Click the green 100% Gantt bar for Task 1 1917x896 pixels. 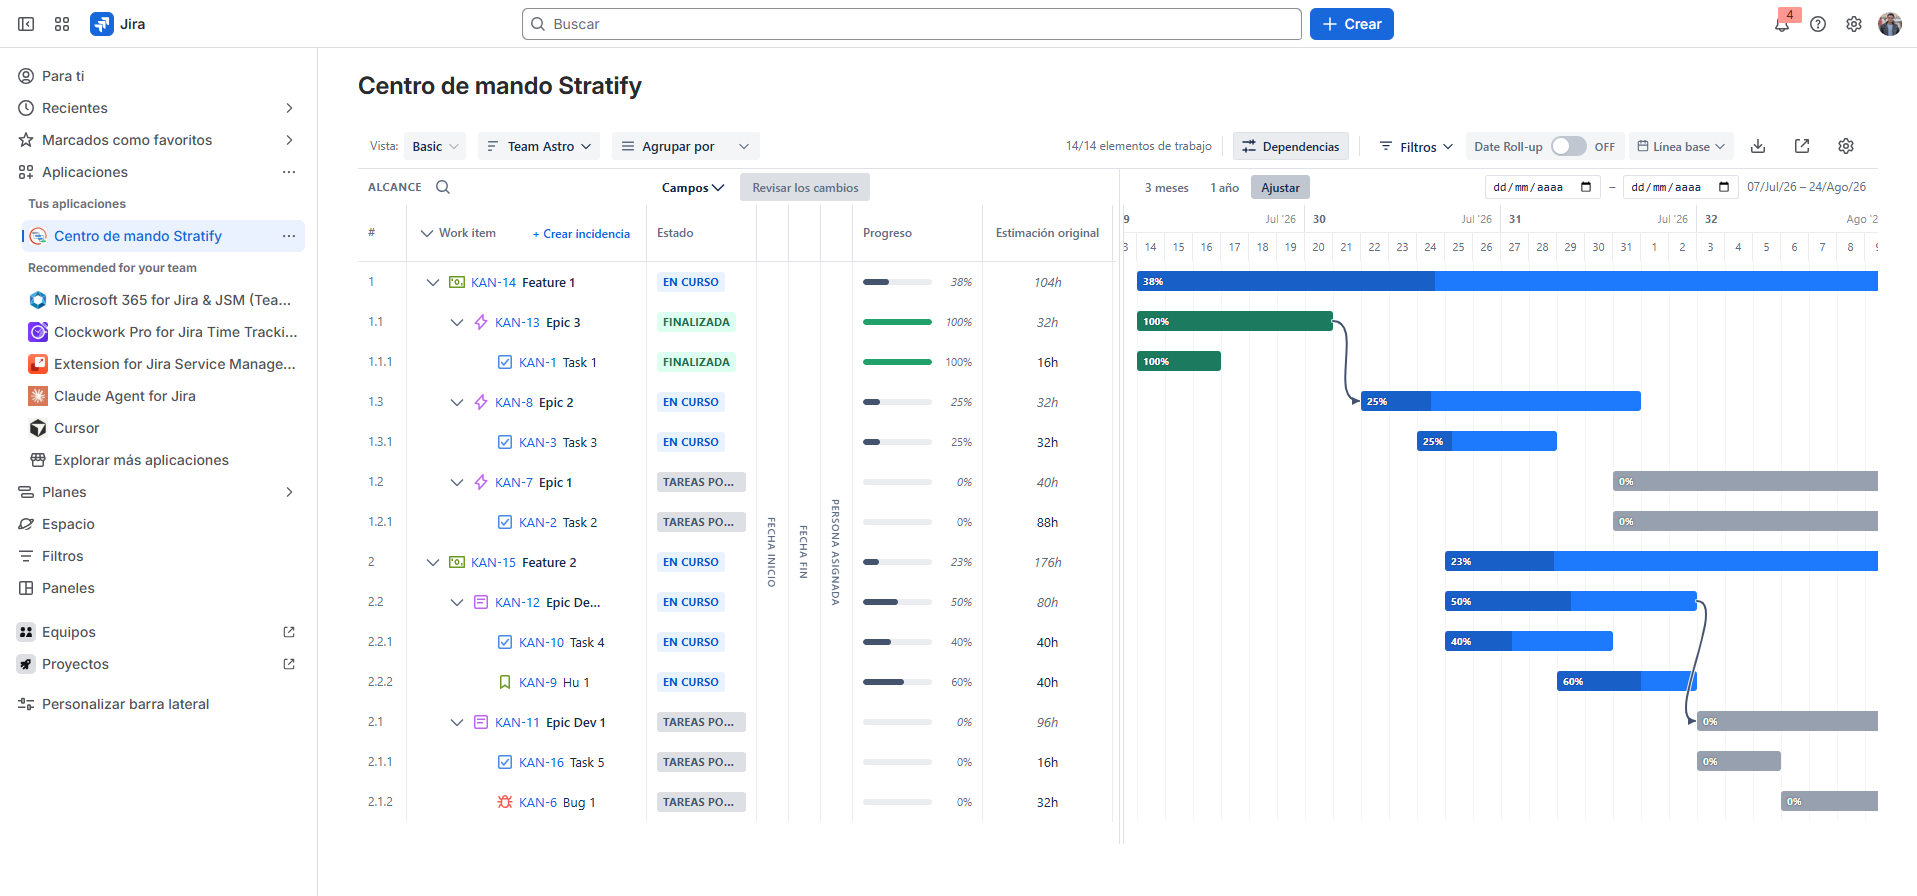click(x=1179, y=361)
